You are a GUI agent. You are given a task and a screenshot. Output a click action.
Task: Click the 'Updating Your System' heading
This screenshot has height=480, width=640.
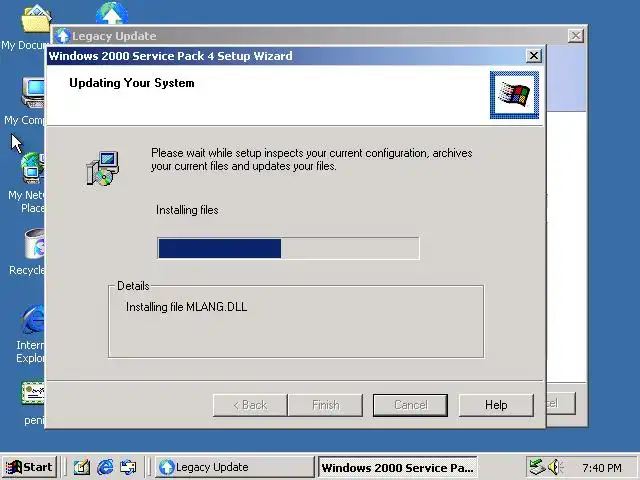[x=132, y=83]
